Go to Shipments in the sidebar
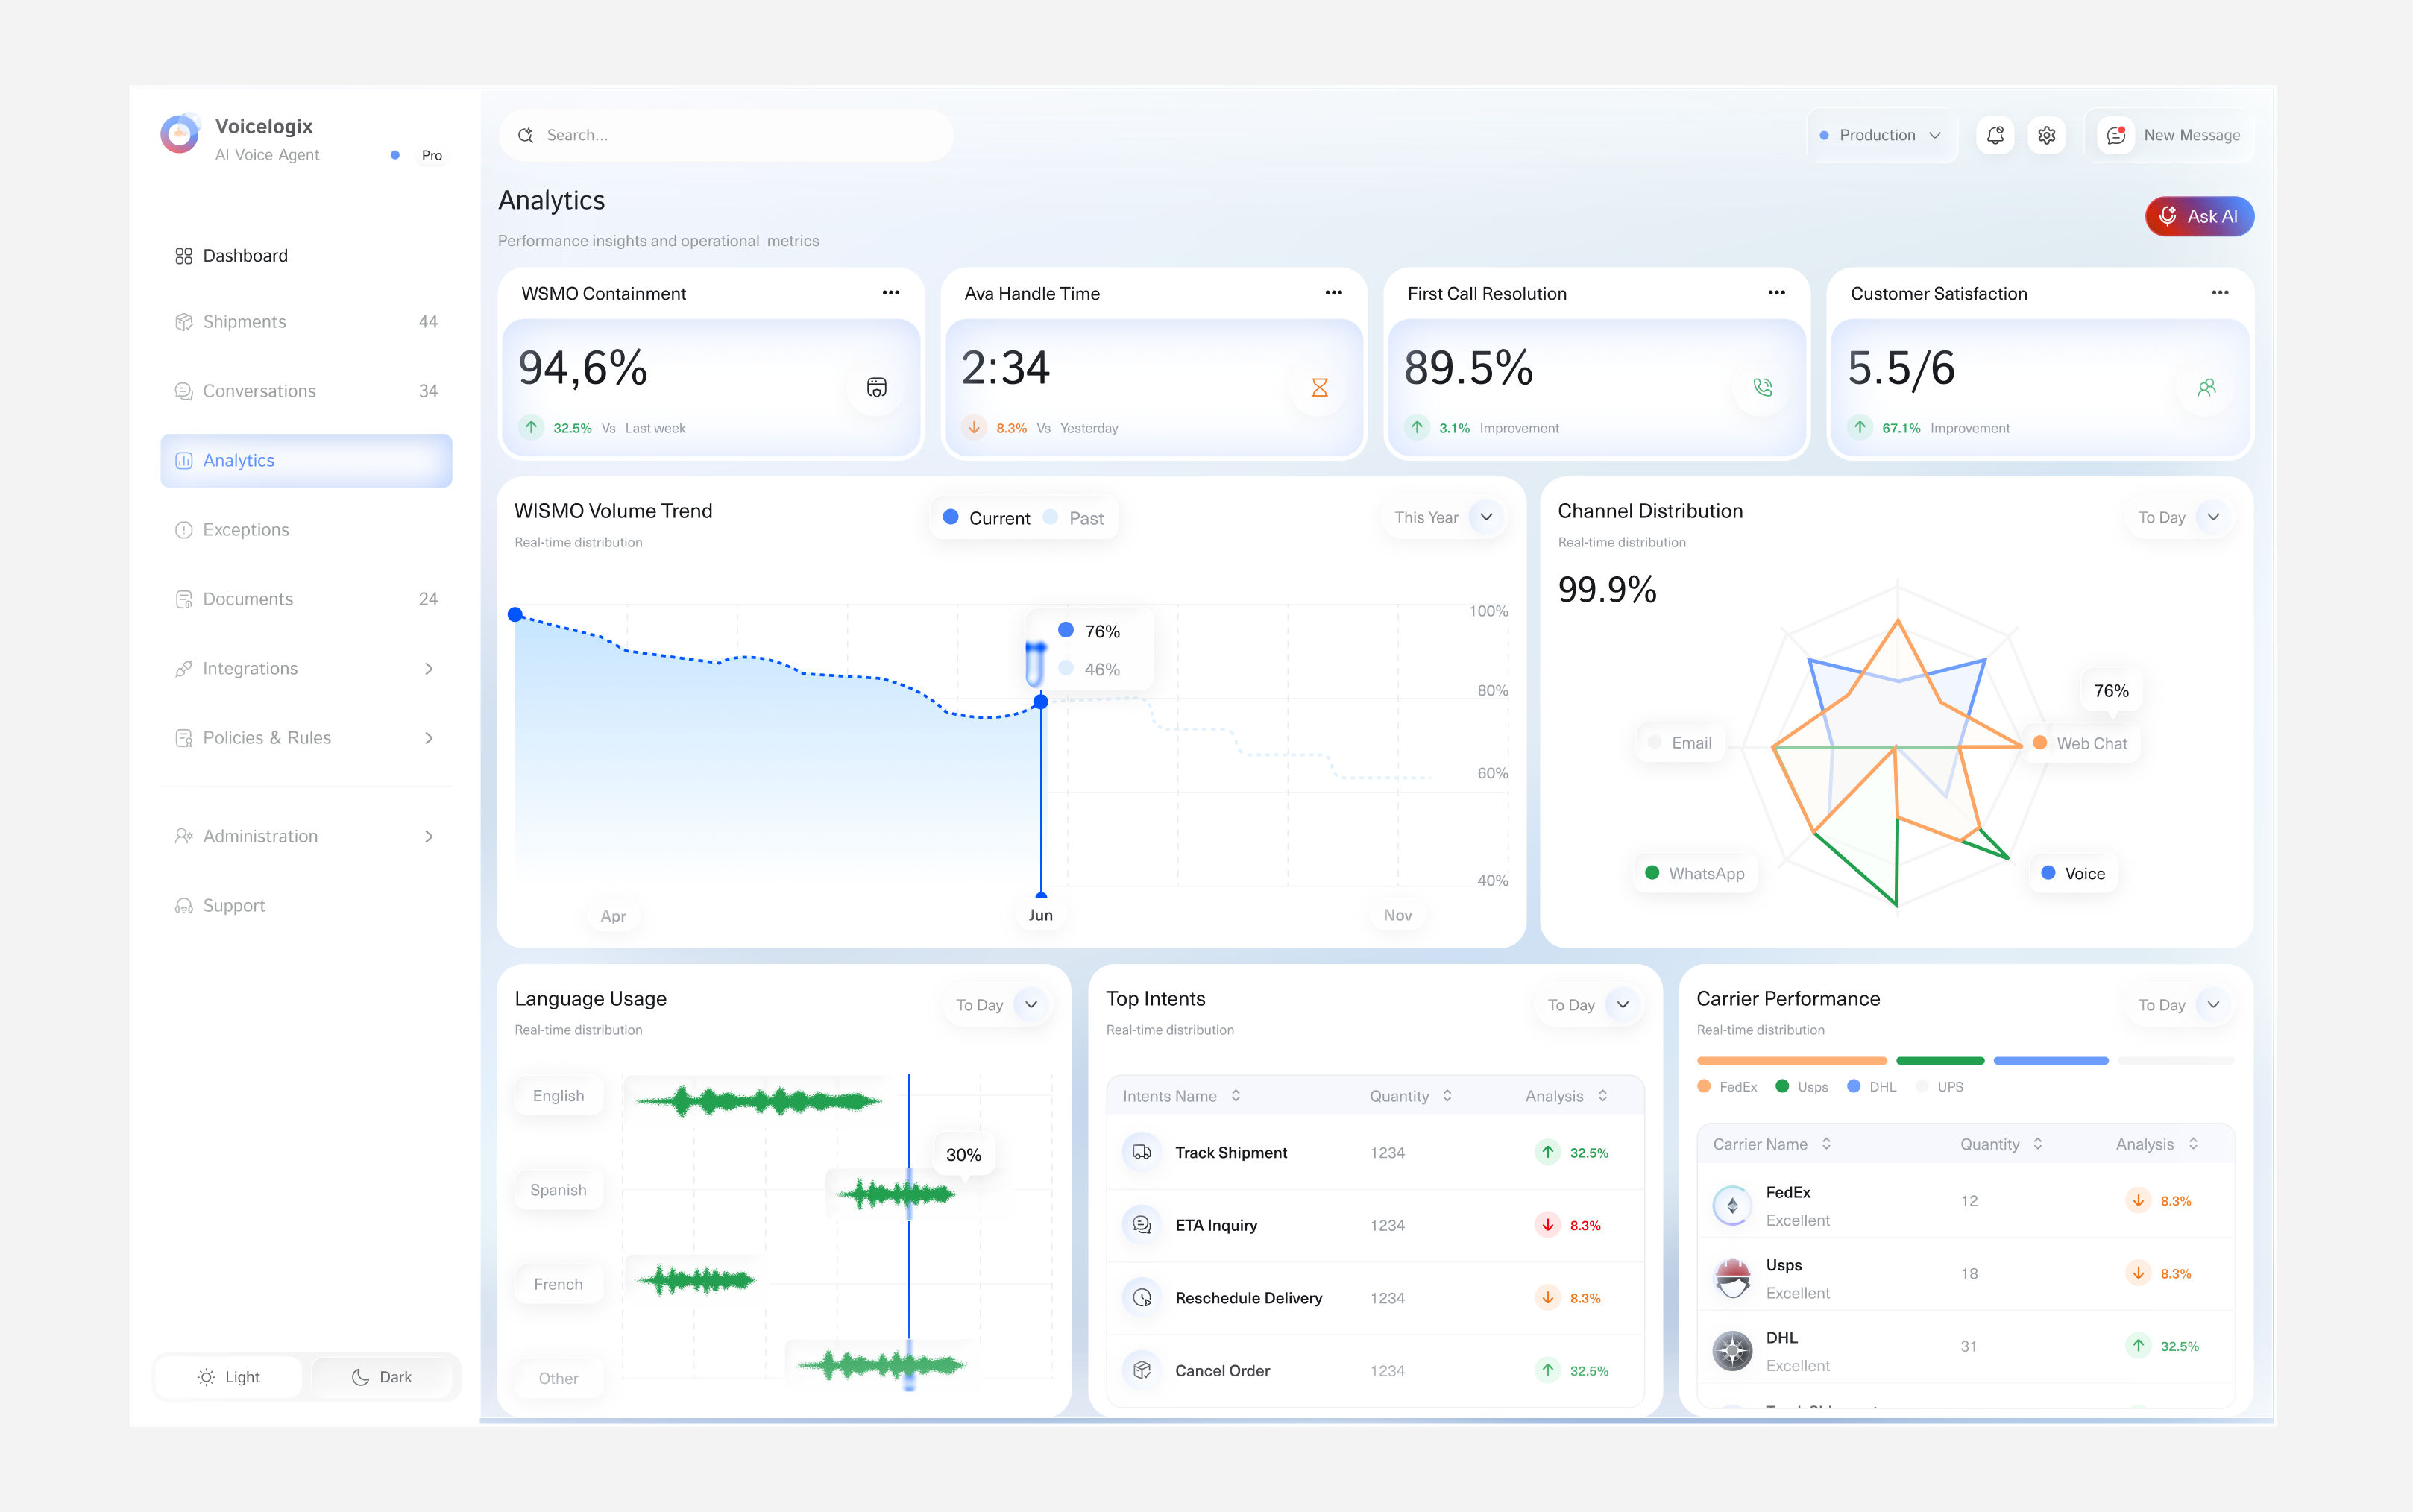Viewport: 2413px width, 1512px height. click(x=306, y=322)
